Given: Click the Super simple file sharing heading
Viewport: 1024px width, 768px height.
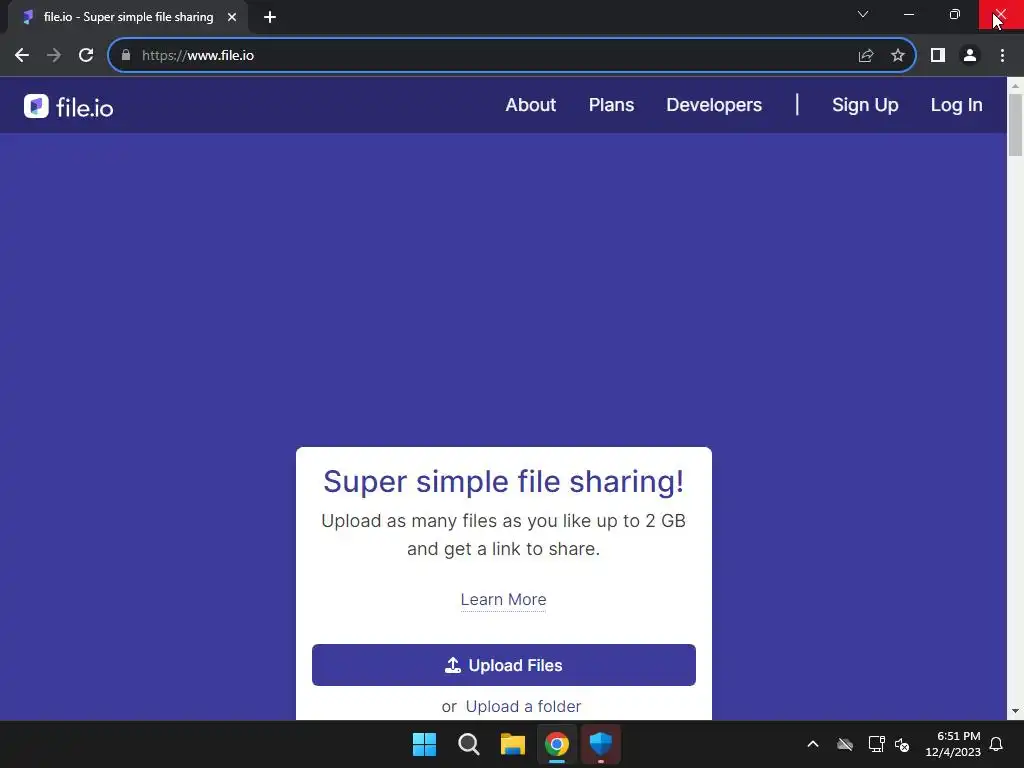Looking at the screenshot, I should [504, 482].
